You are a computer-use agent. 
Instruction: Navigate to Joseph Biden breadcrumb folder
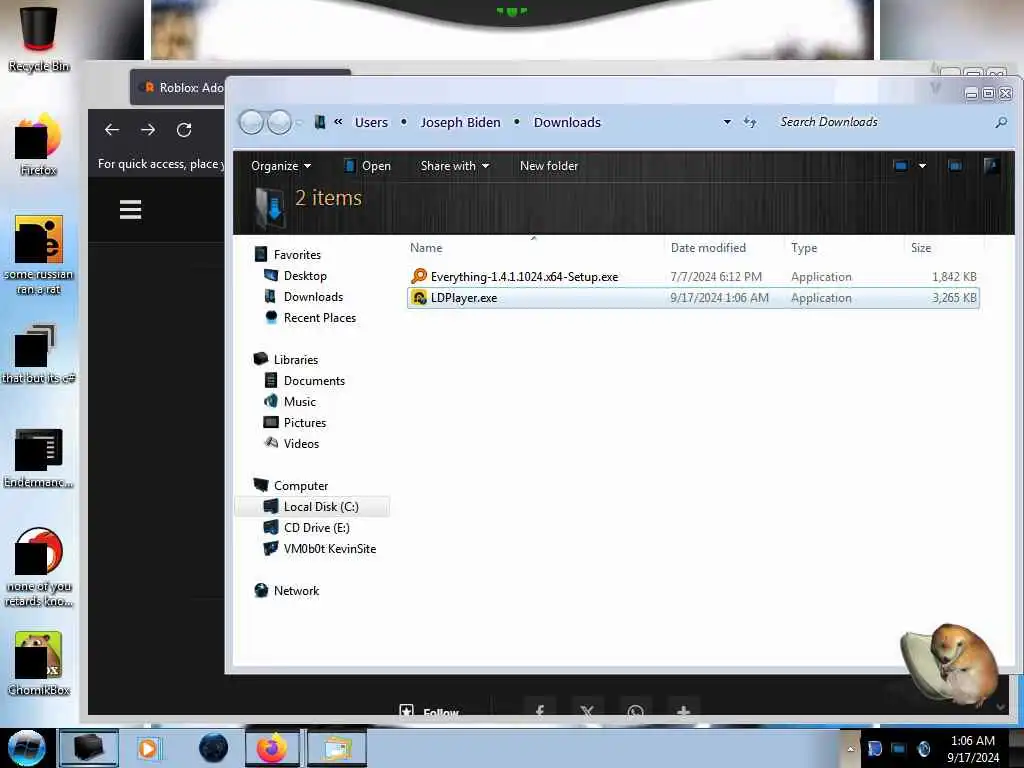tap(460, 122)
